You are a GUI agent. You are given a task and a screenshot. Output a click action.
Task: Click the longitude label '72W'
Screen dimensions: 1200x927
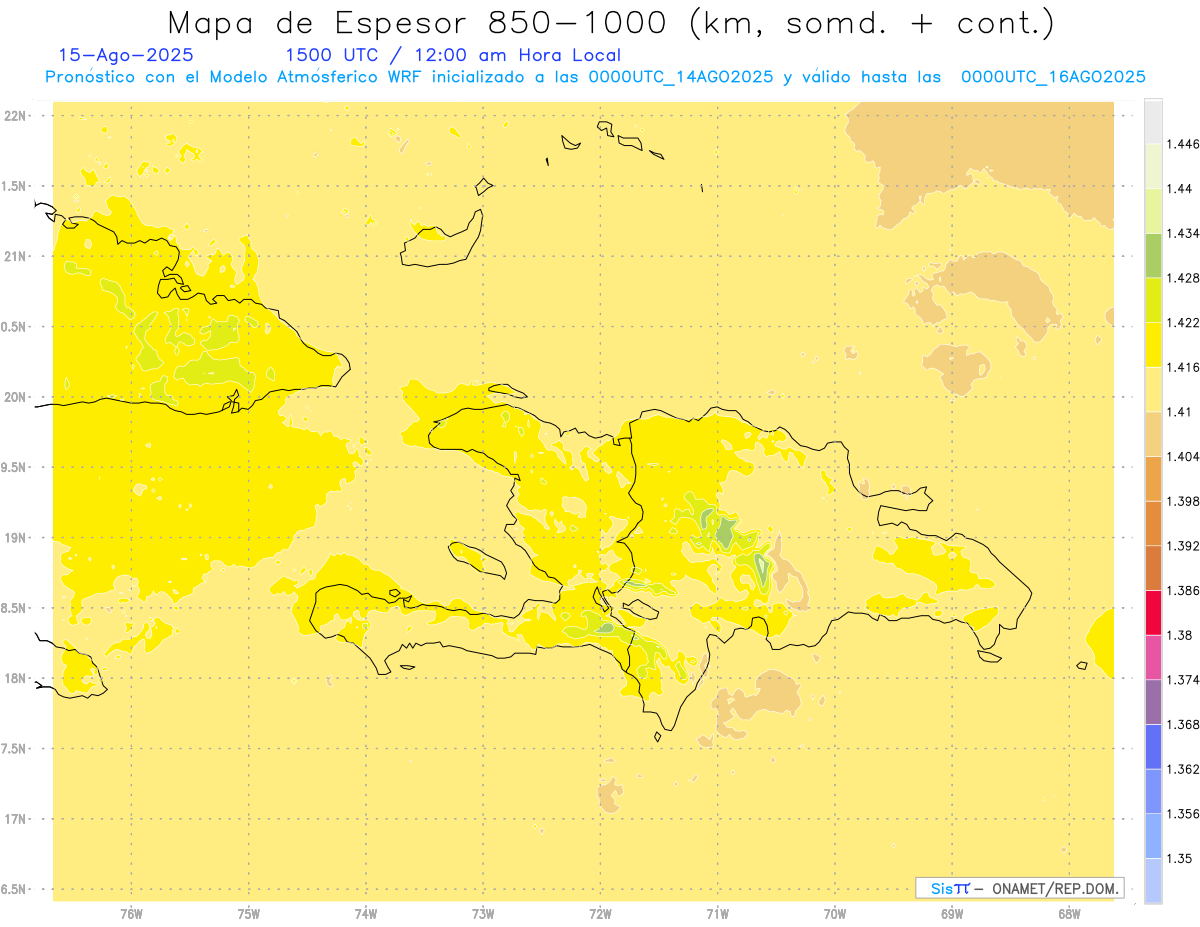click(601, 913)
